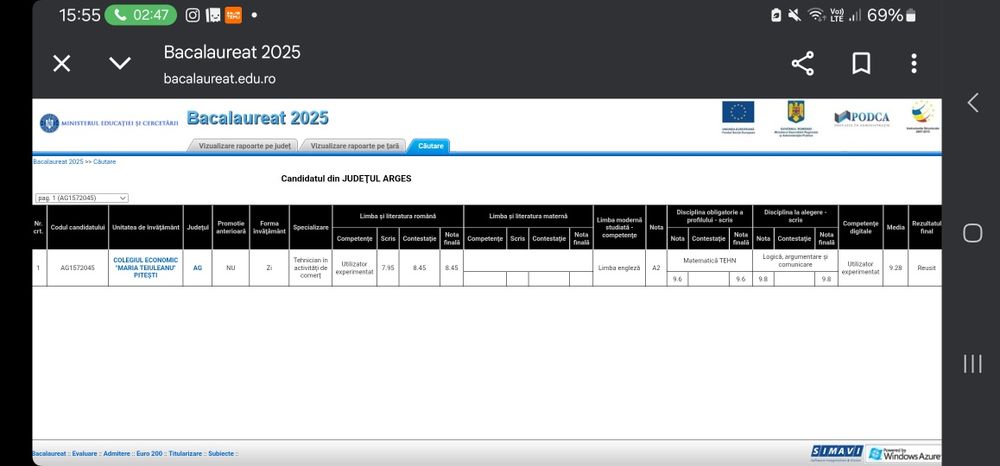This screenshot has height=466, width=1000.
Task: Bookmark this page with bookmark icon
Action: pos(861,63)
